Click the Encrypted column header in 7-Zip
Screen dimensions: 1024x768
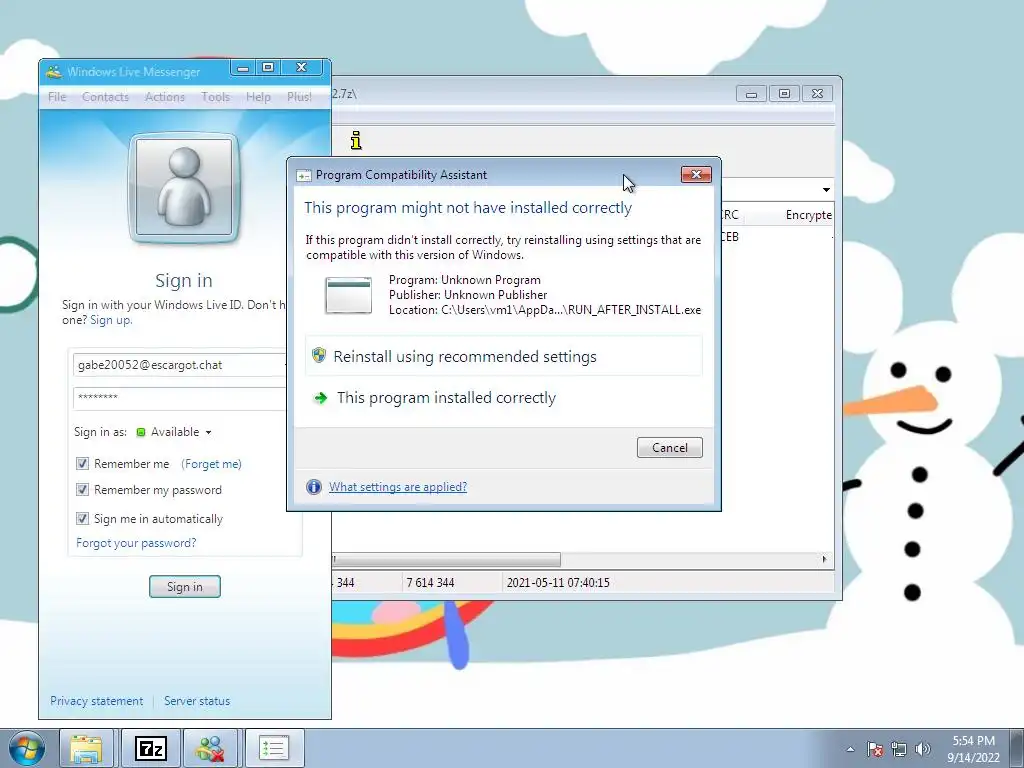(808, 215)
